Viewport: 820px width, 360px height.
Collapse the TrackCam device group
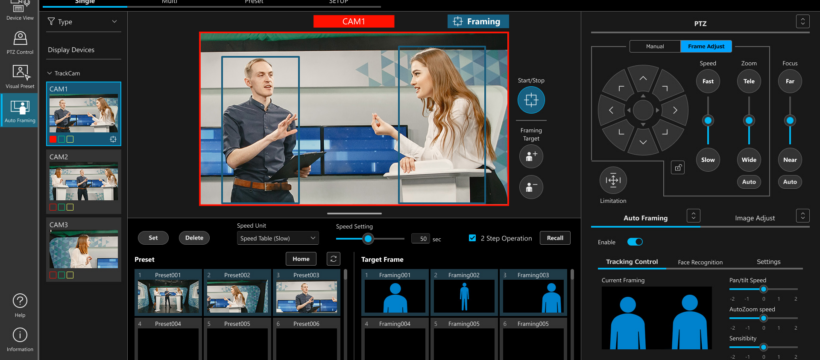[x=50, y=74]
